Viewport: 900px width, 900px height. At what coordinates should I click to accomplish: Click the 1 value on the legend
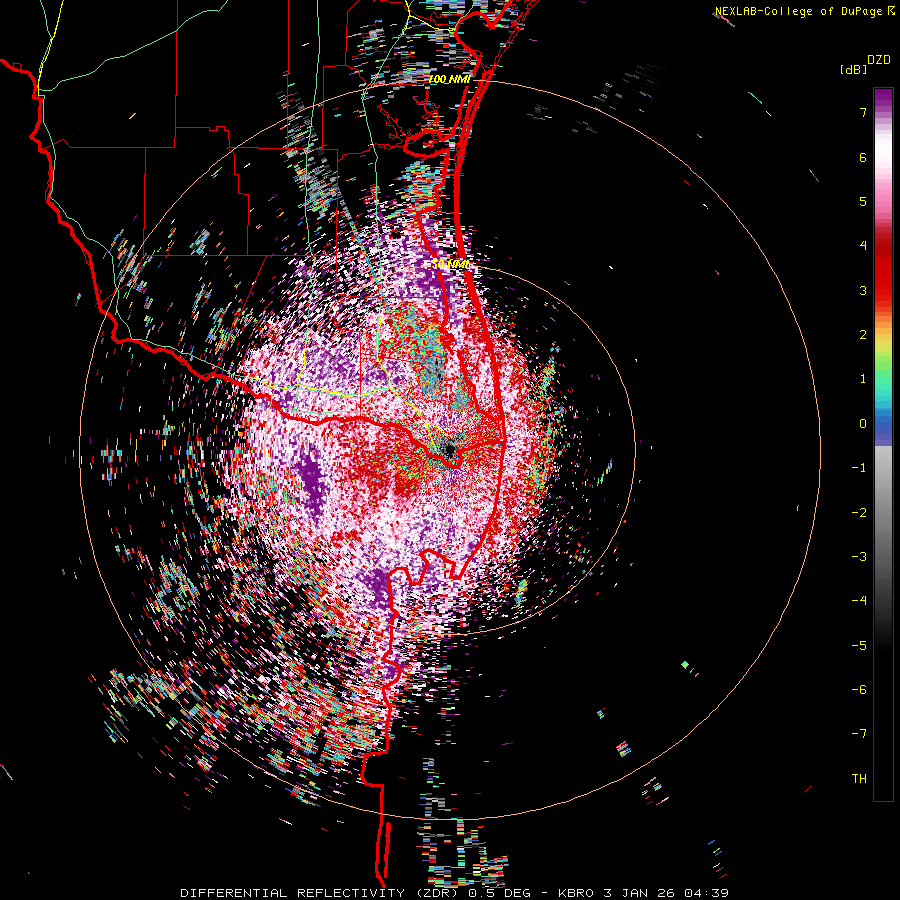pos(863,379)
